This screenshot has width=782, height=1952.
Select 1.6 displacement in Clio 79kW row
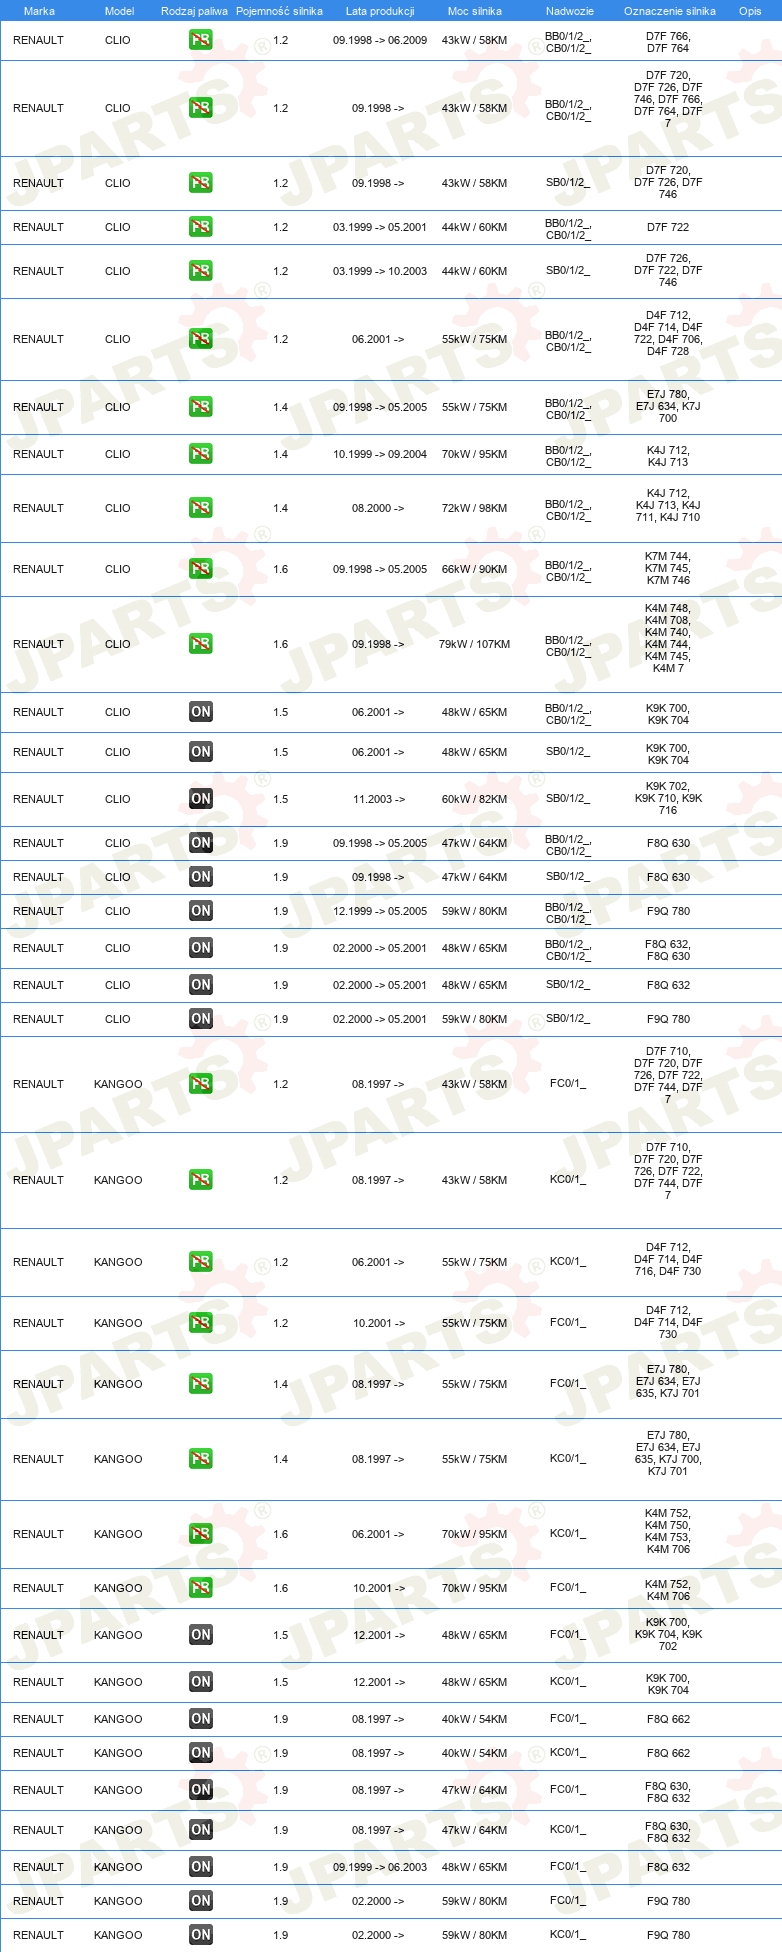[280, 645]
